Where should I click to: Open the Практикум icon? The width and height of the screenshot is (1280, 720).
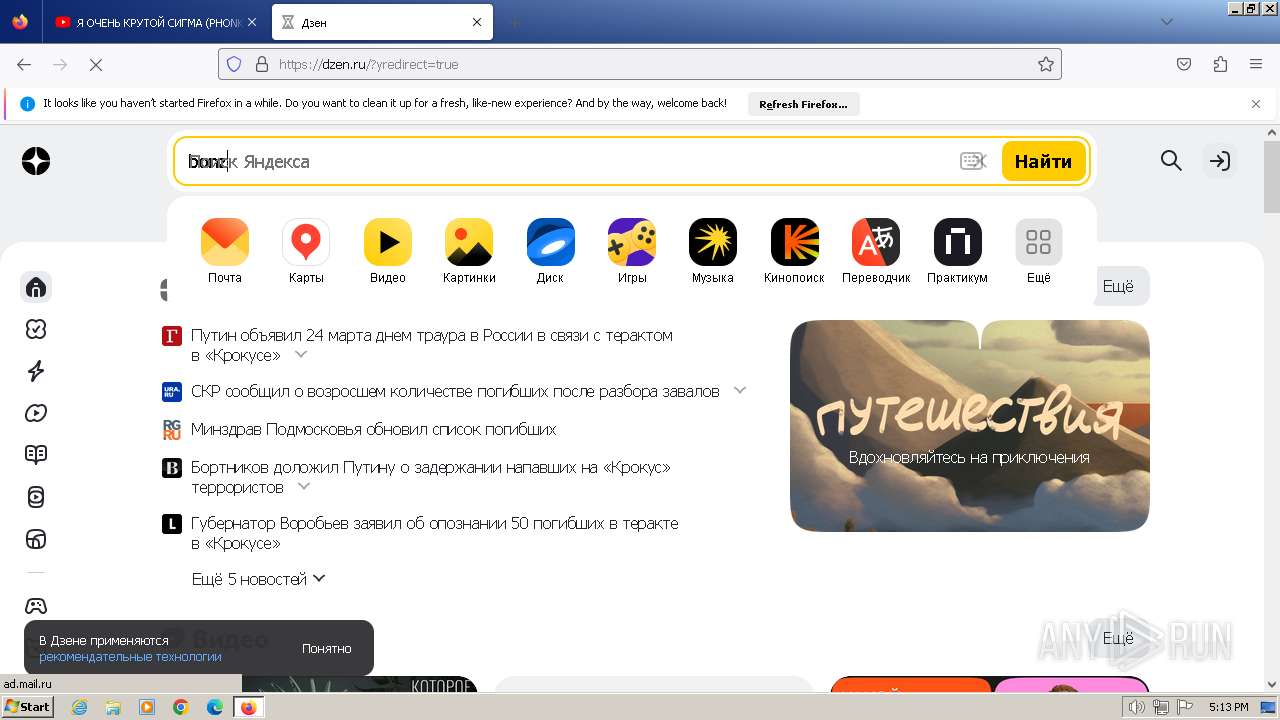(958, 242)
